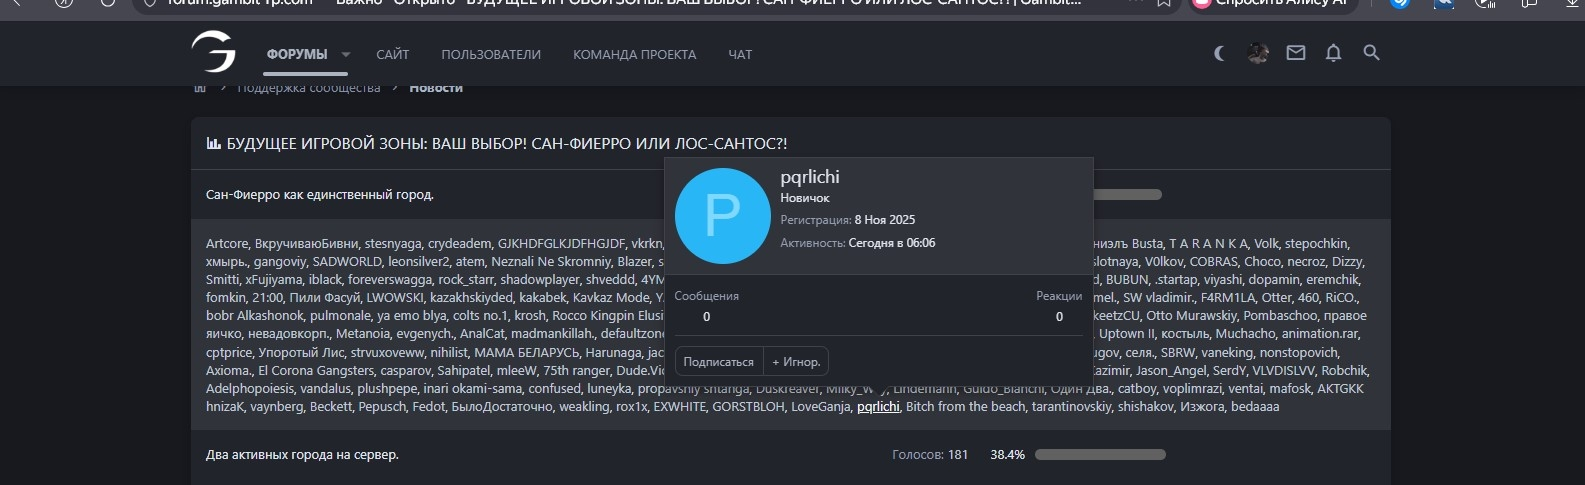The height and width of the screenshot is (485, 1585).
Task: Bookmark this page in address bar
Action: tap(1164, 3)
